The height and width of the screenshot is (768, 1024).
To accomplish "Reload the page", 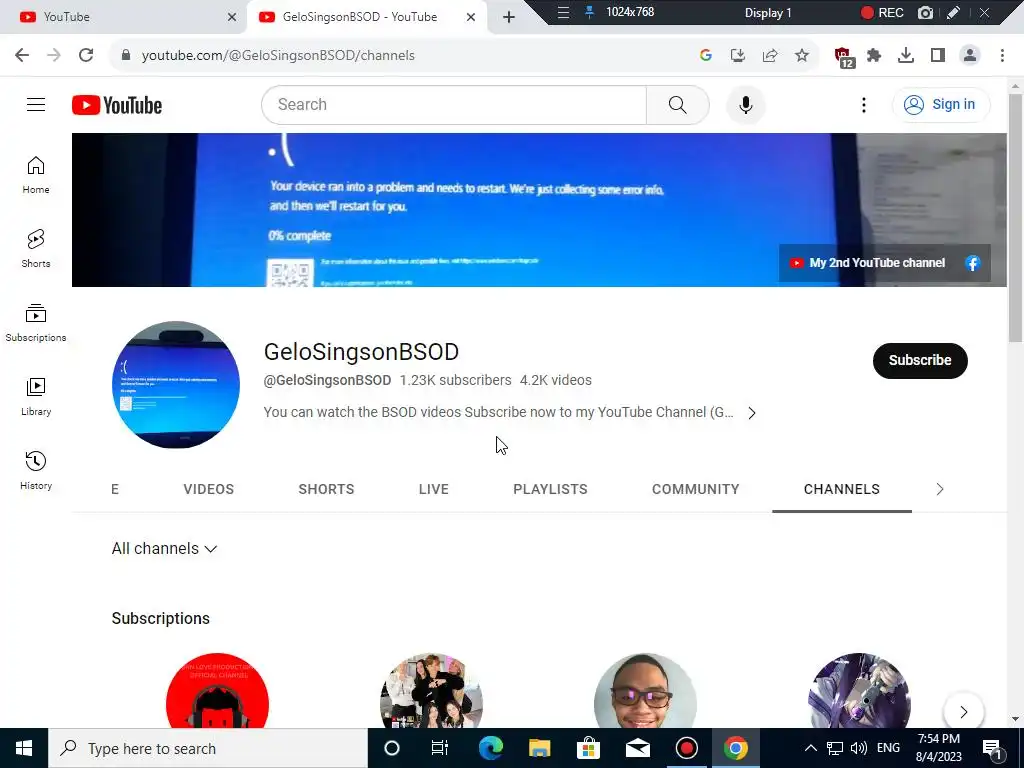I will click(x=86, y=56).
